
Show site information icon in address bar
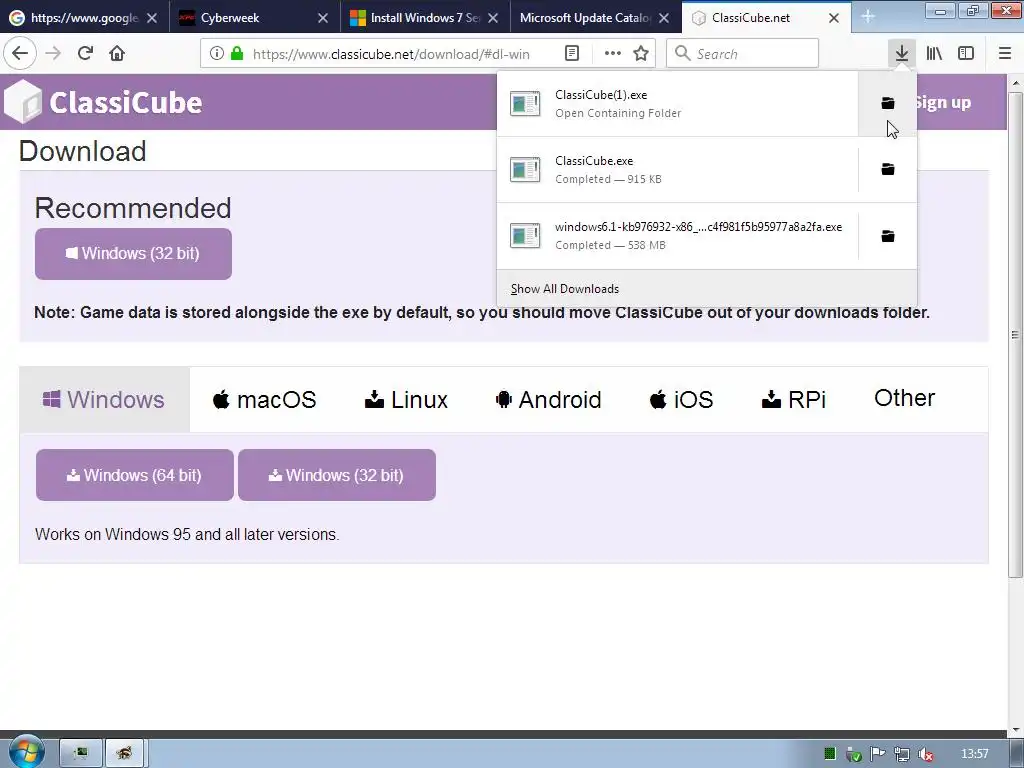(x=217, y=54)
